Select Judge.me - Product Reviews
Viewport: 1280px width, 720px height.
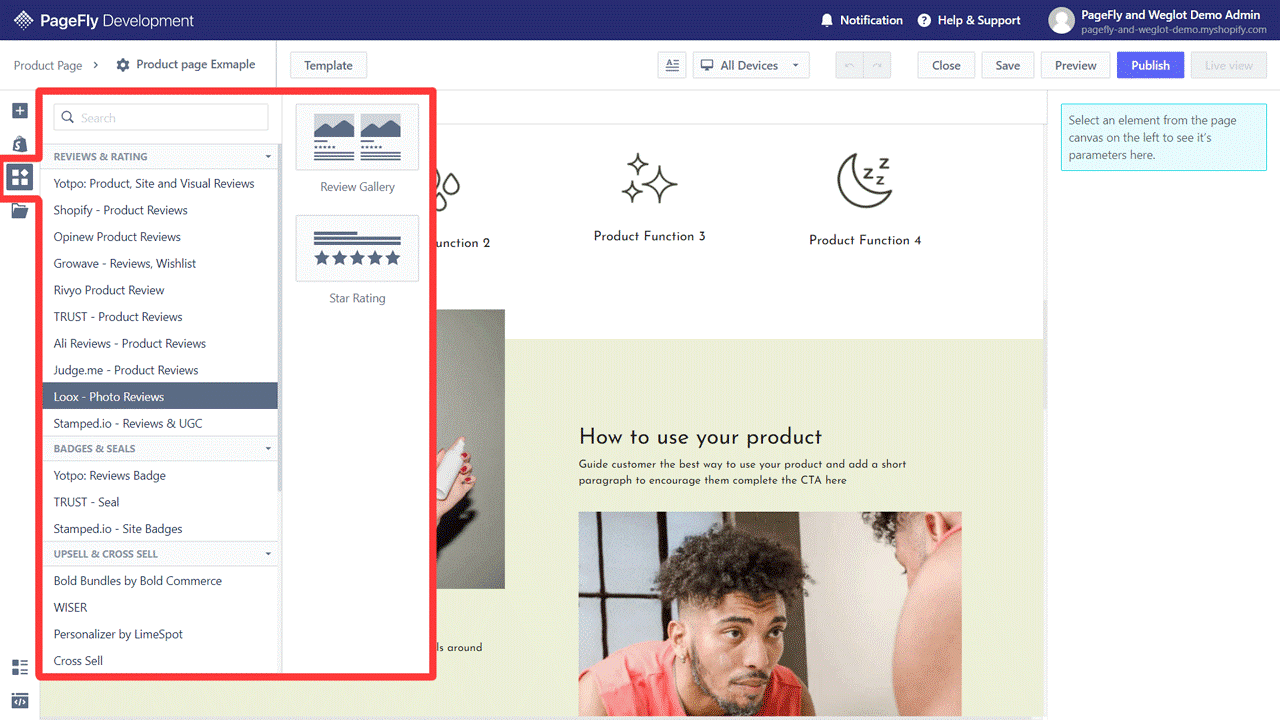pos(160,370)
